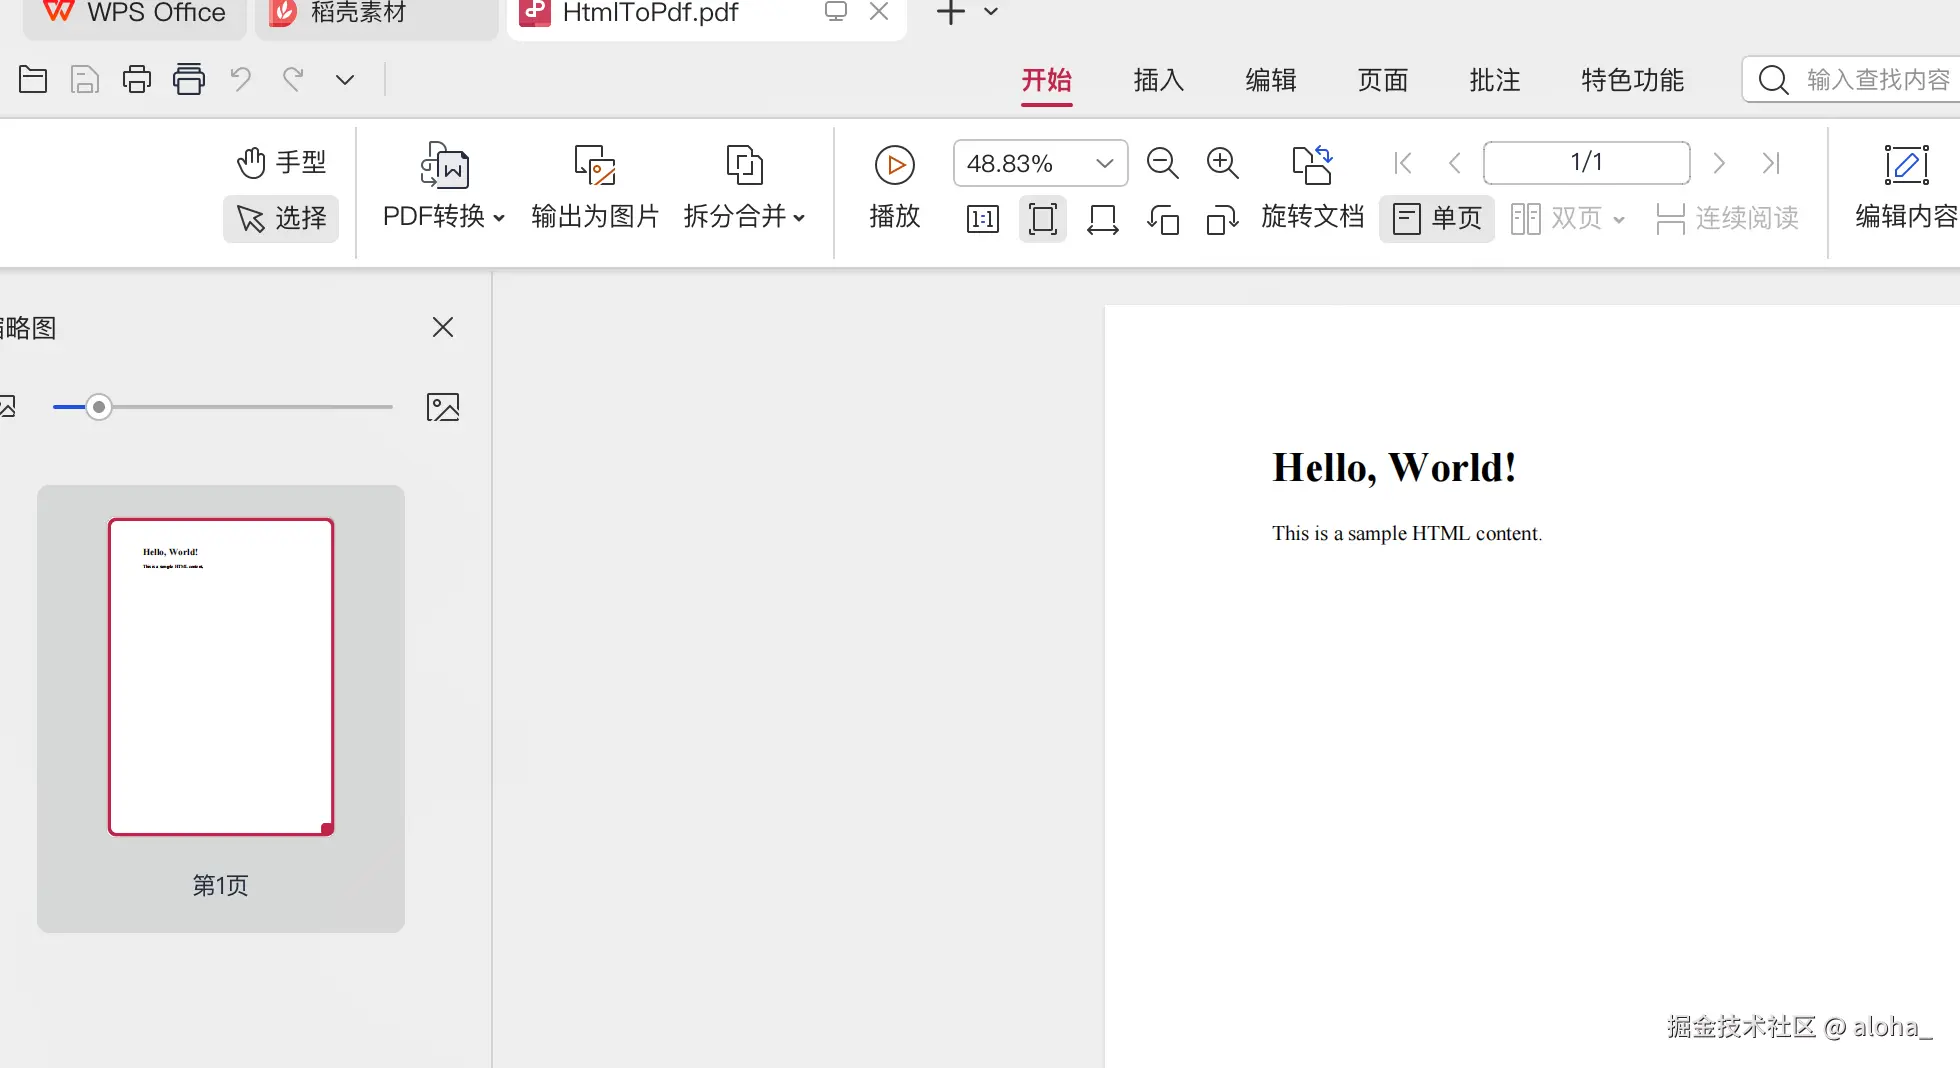This screenshot has width=1960, height=1068.
Task: Activate the 手型 hand tool
Action: (x=282, y=162)
